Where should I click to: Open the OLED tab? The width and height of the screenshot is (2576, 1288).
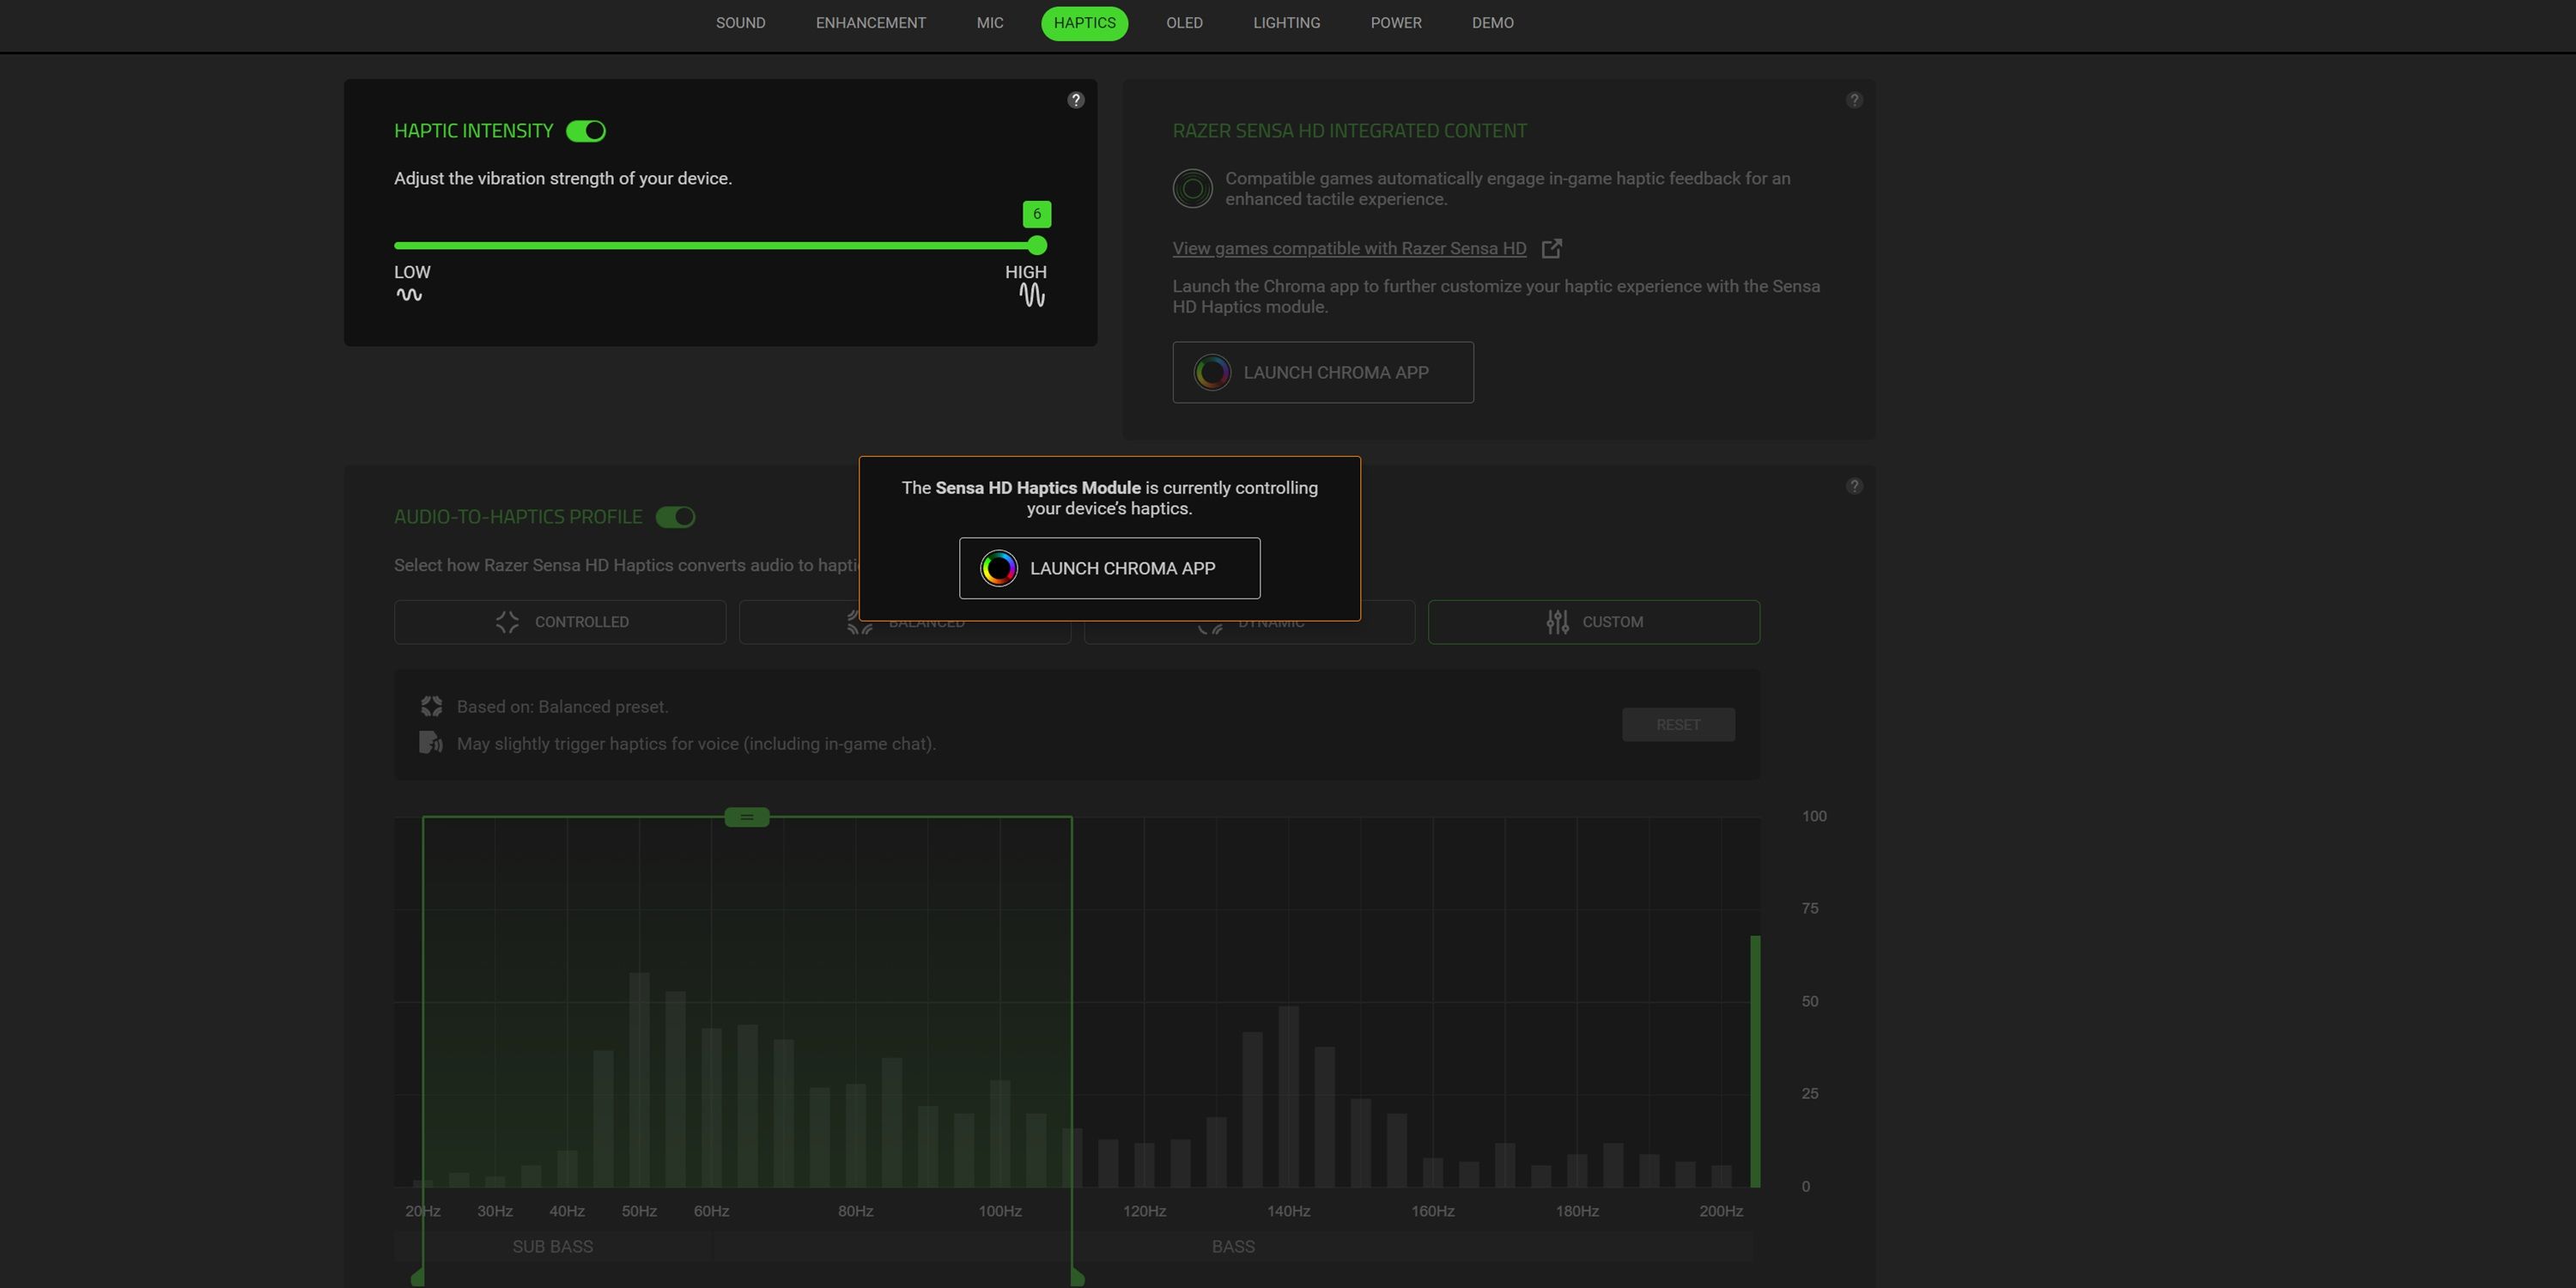[1184, 23]
